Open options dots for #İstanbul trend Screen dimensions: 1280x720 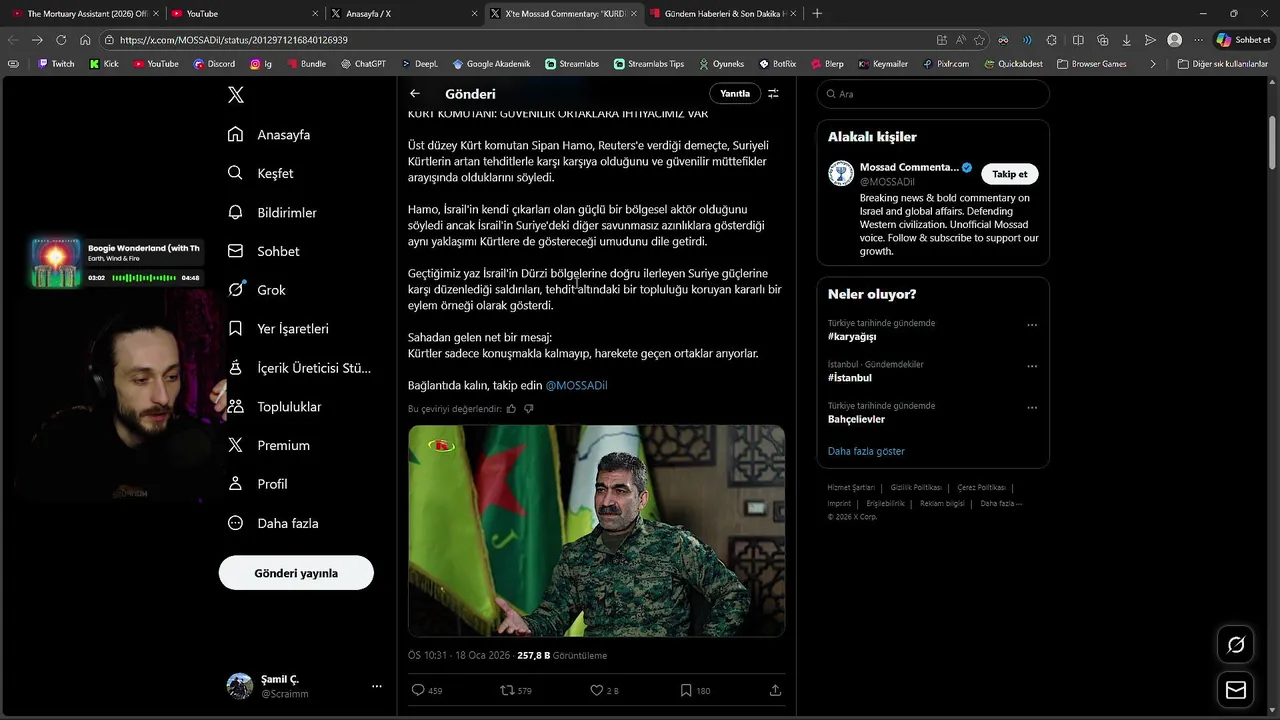(x=1032, y=366)
